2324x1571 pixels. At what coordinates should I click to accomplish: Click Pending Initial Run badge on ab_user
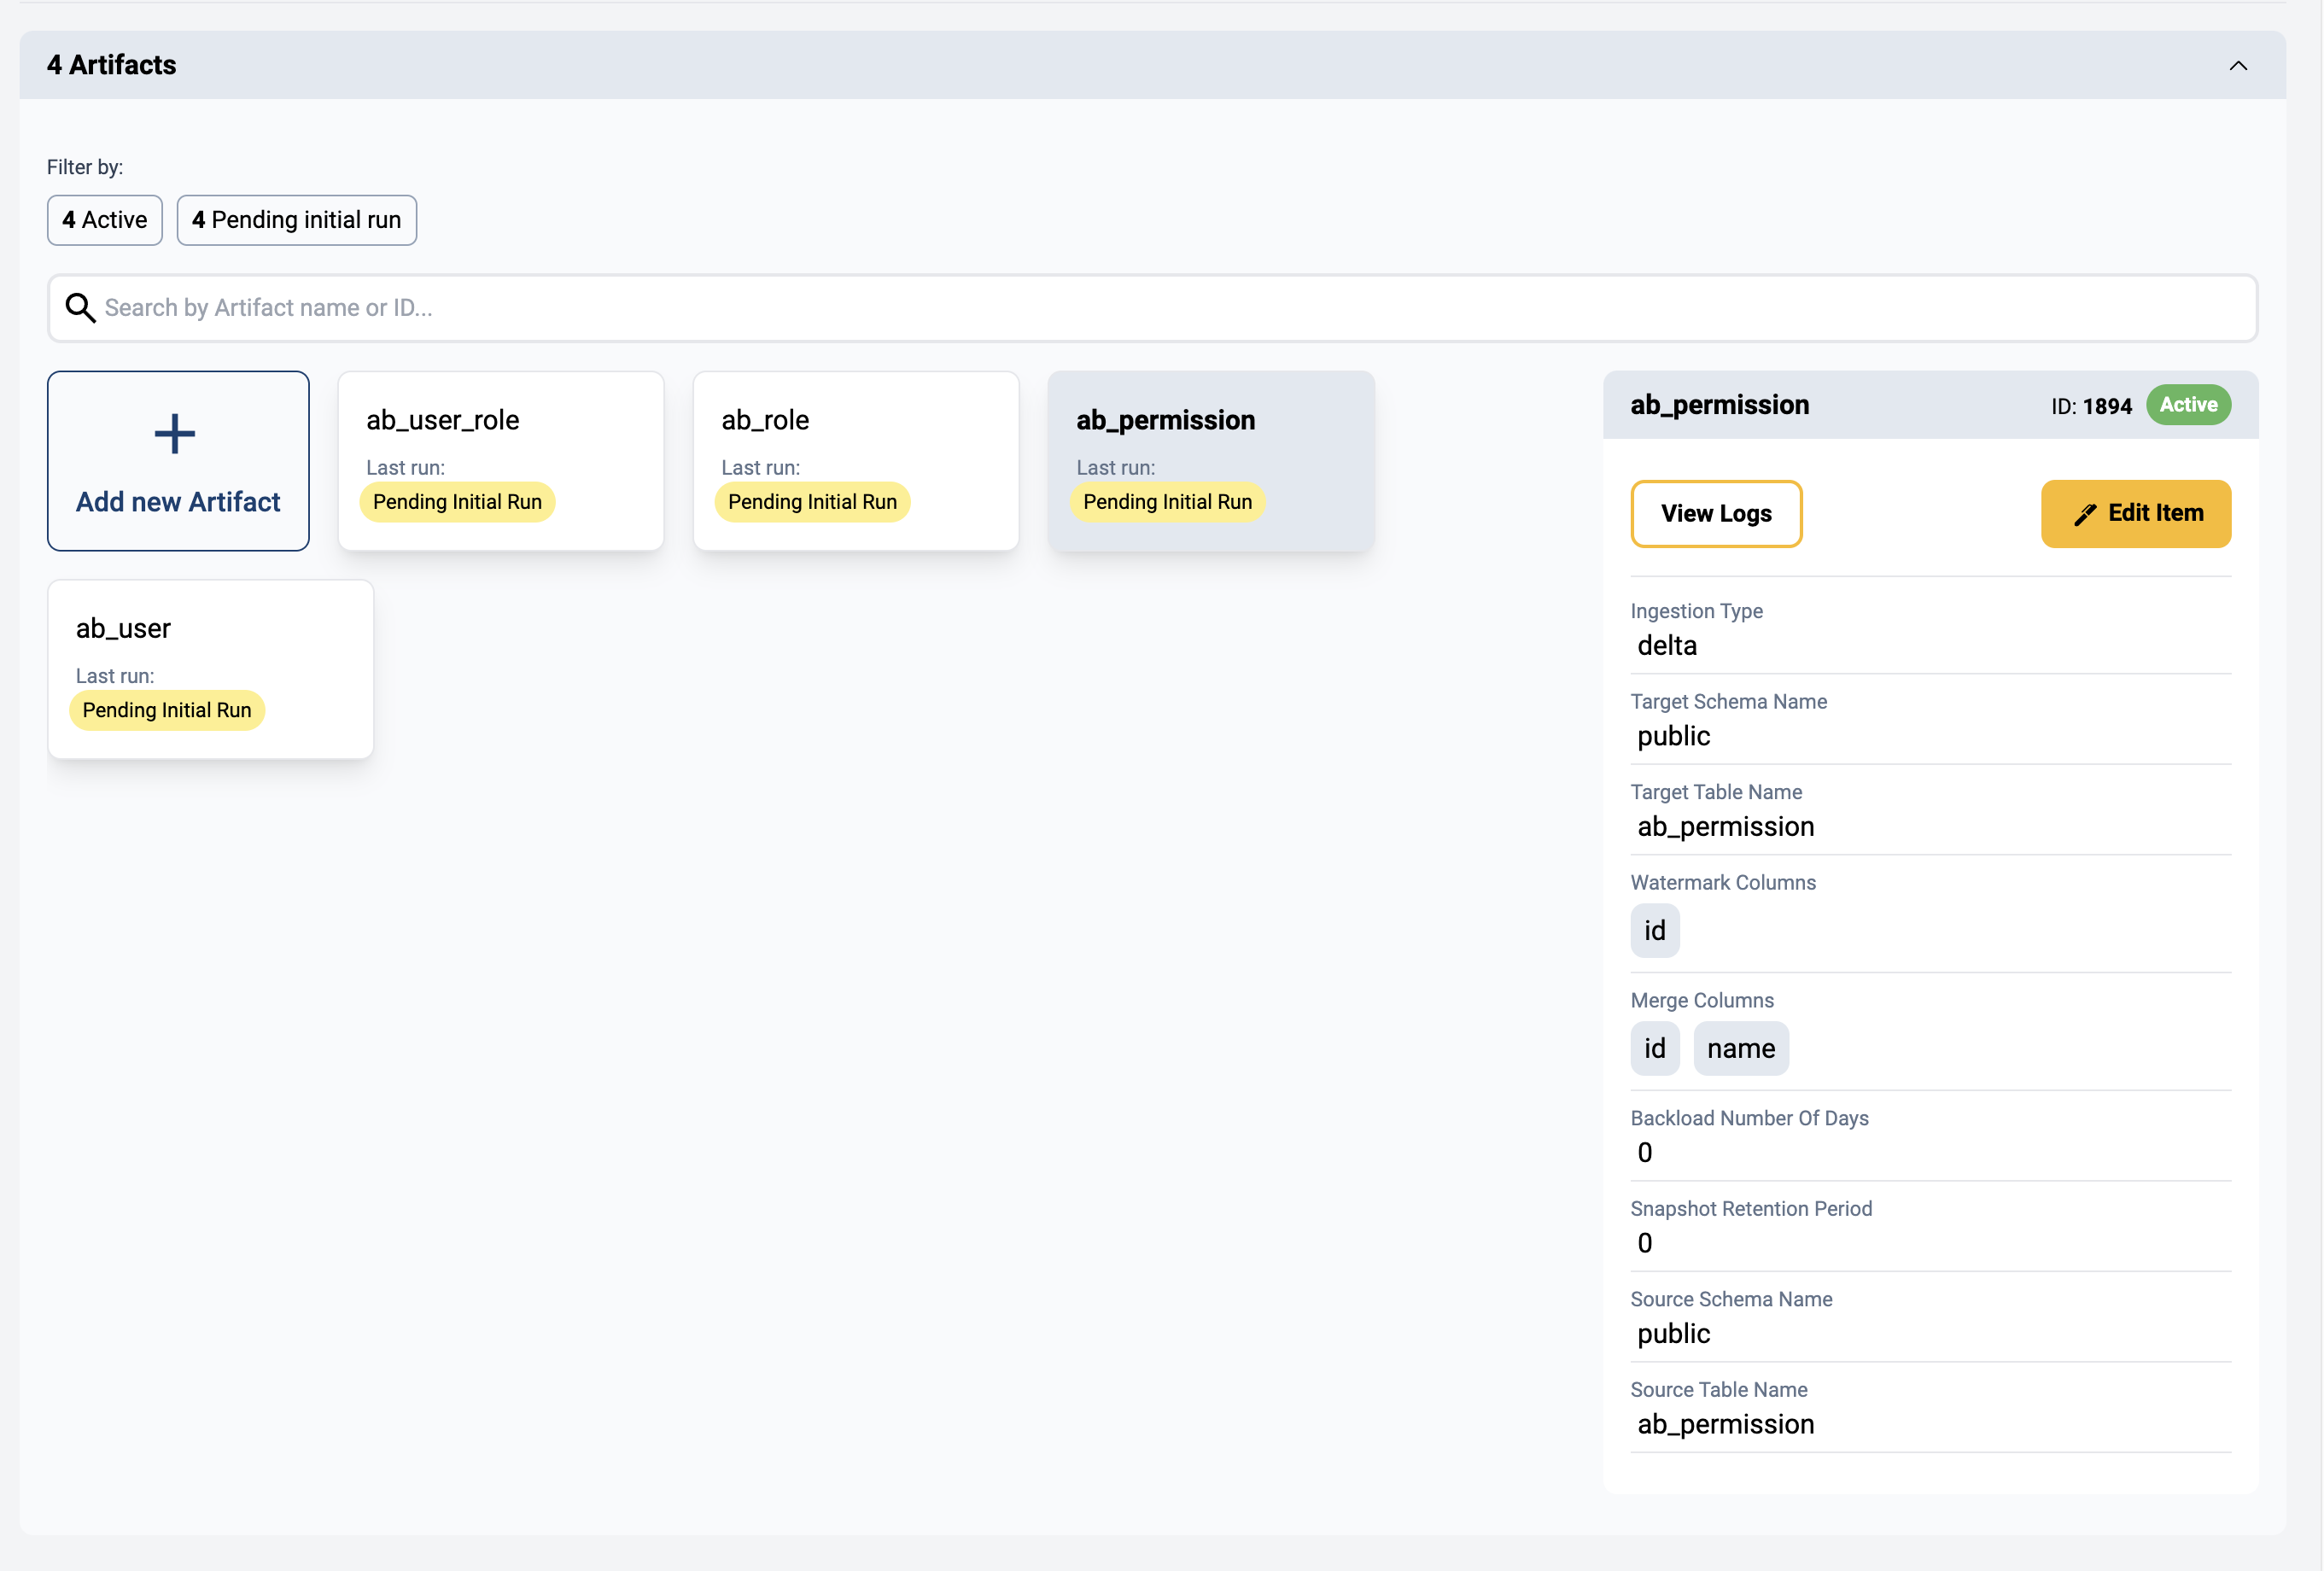pyautogui.click(x=167, y=710)
